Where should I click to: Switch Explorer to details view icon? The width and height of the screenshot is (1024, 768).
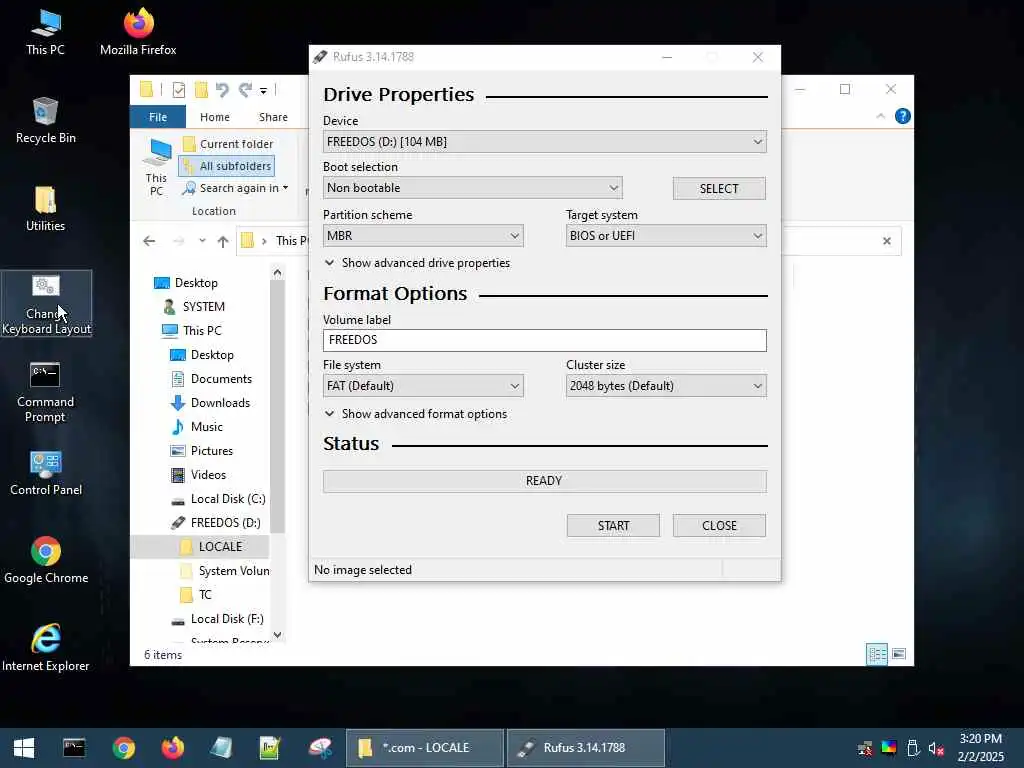pos(876,654)
